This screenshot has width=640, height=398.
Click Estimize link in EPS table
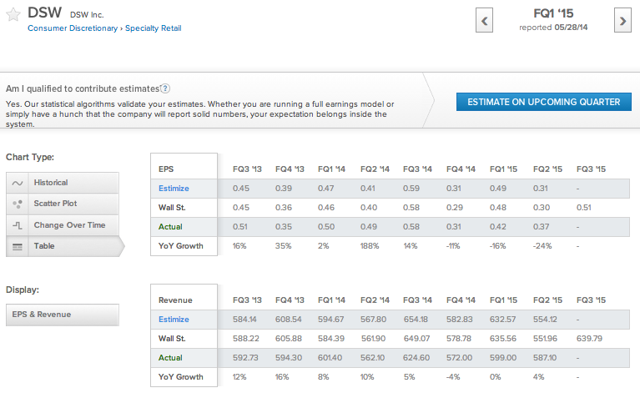click(x=174, y=188)
